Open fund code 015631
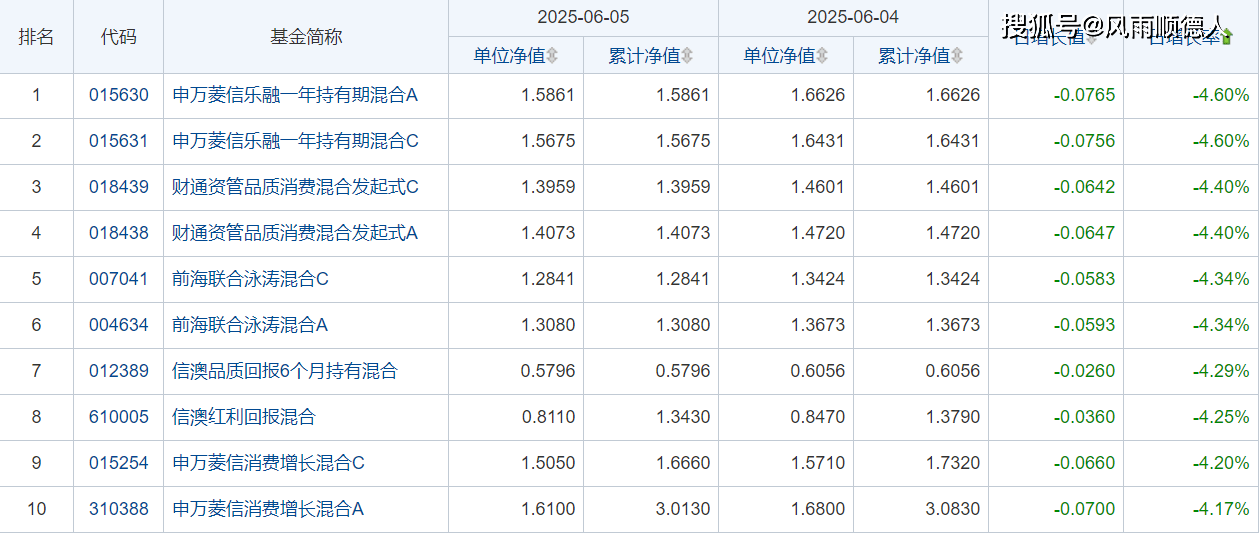 (118, 141)
